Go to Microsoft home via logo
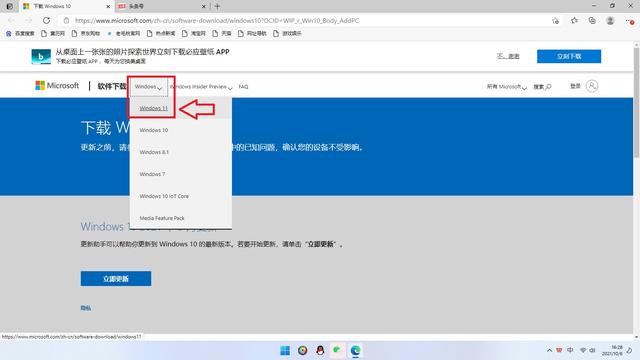The height and width of the screenshot is (360, 640). (x=57, y=86)
